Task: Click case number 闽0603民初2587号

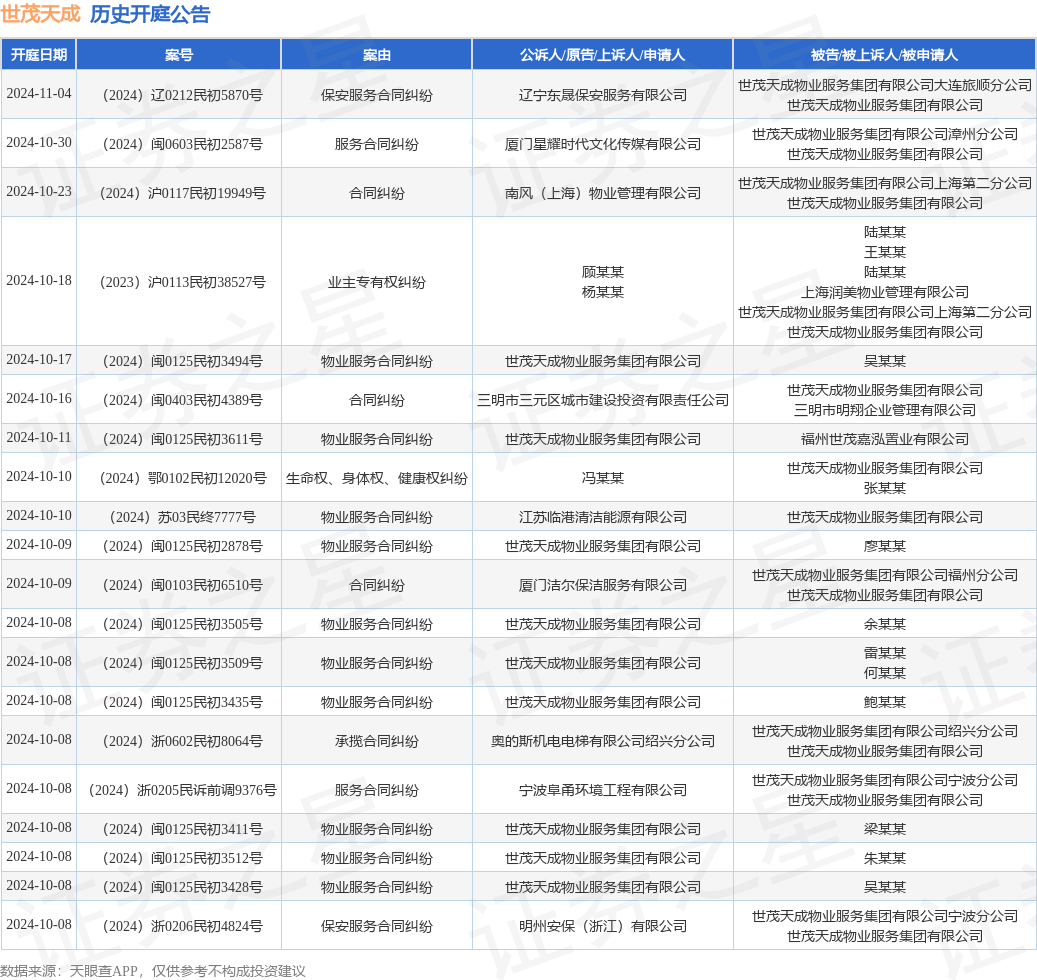Action: (183, 144)
